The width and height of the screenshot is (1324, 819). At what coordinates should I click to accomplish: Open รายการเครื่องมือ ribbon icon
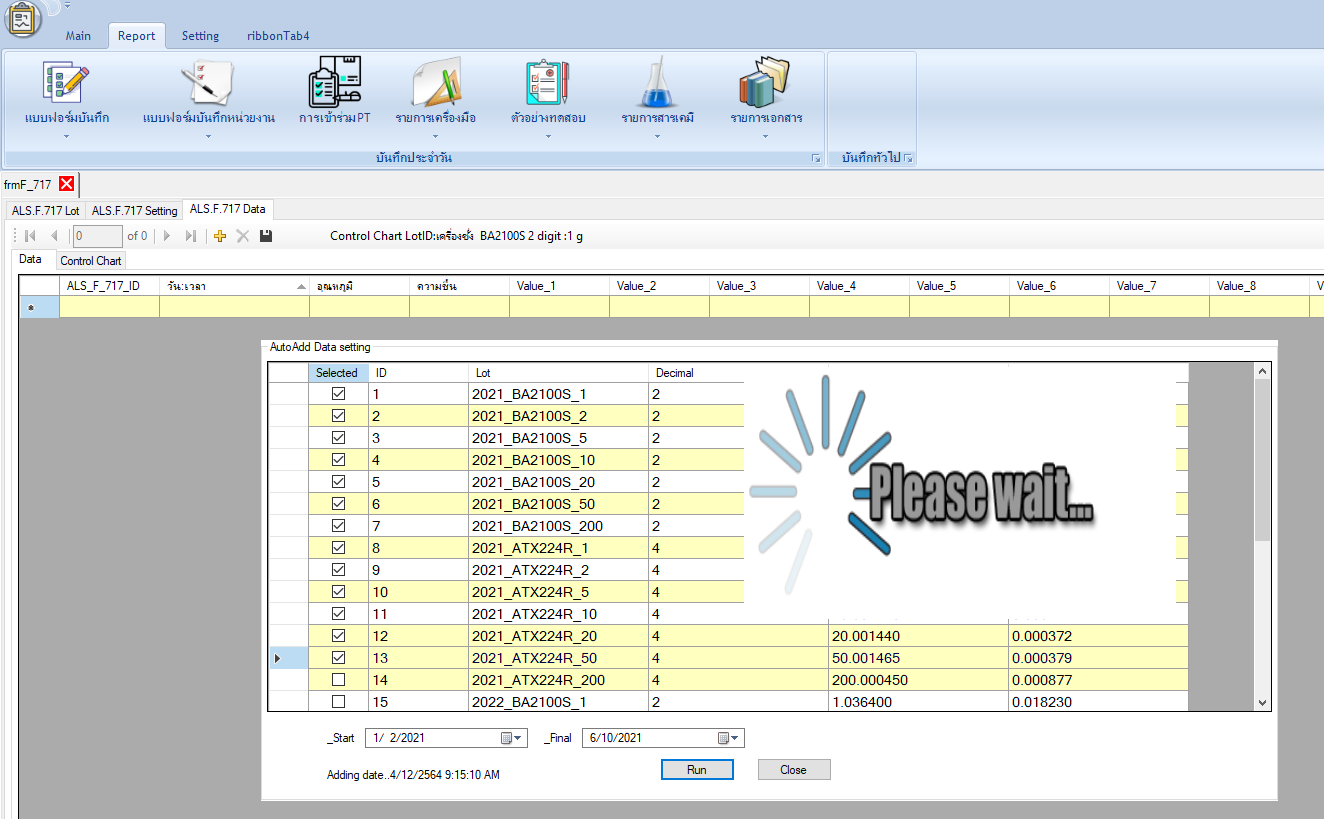[x=435, y=84]
